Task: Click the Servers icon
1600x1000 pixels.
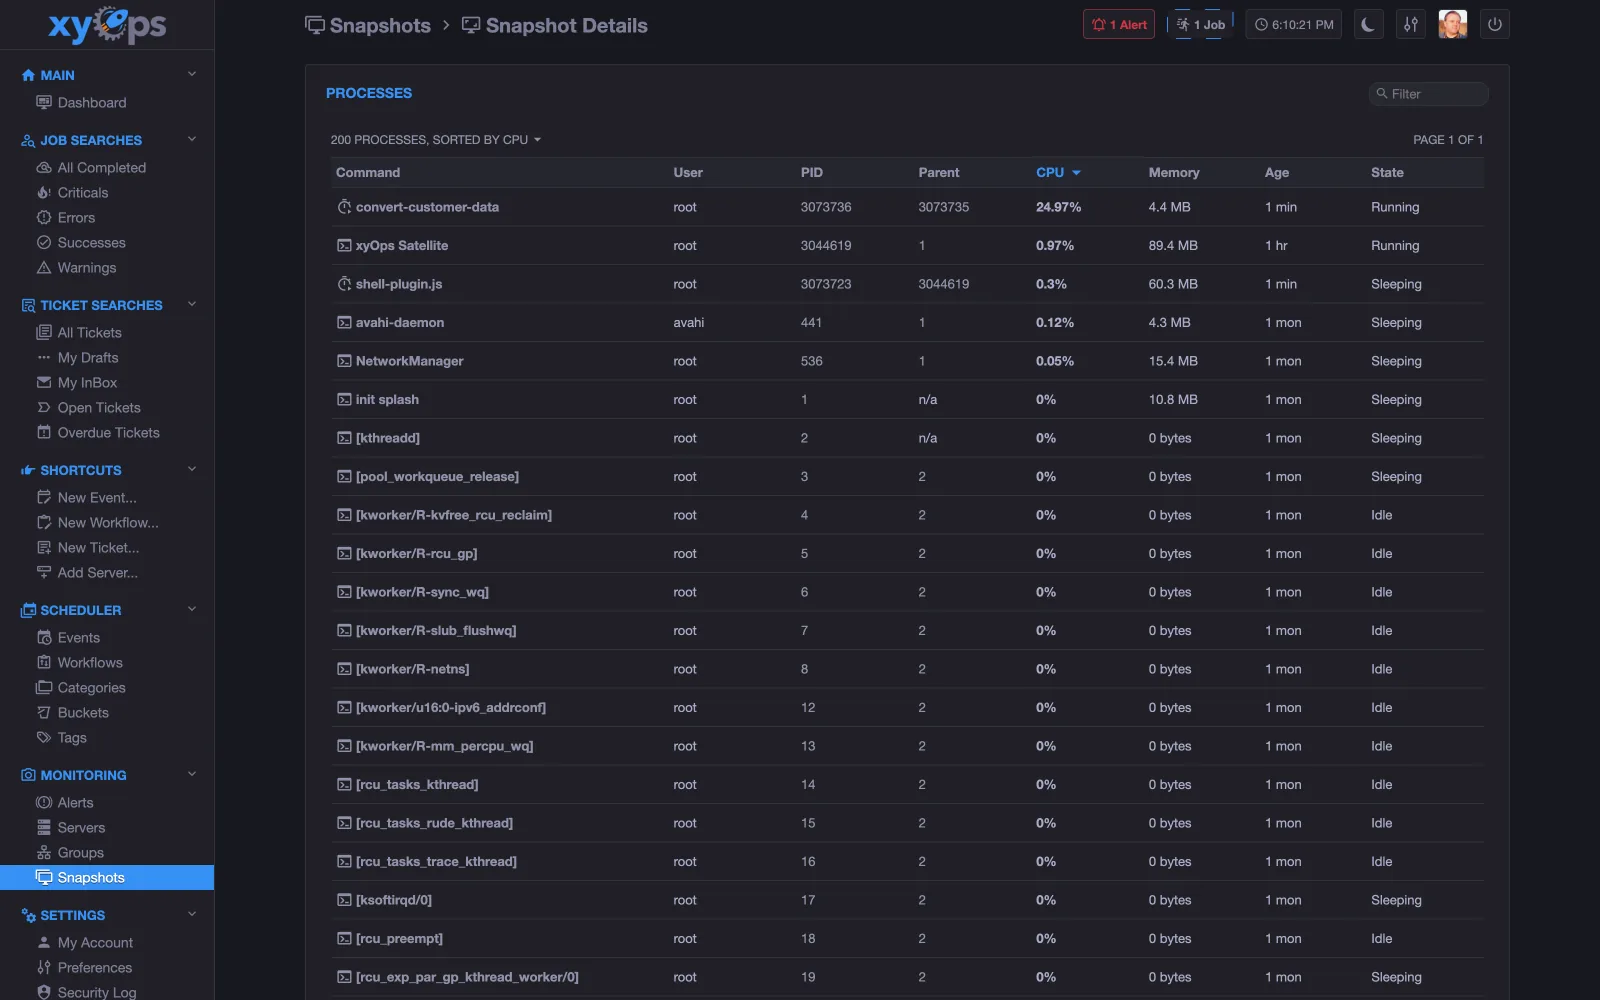Action: click(x=44, y=827)
